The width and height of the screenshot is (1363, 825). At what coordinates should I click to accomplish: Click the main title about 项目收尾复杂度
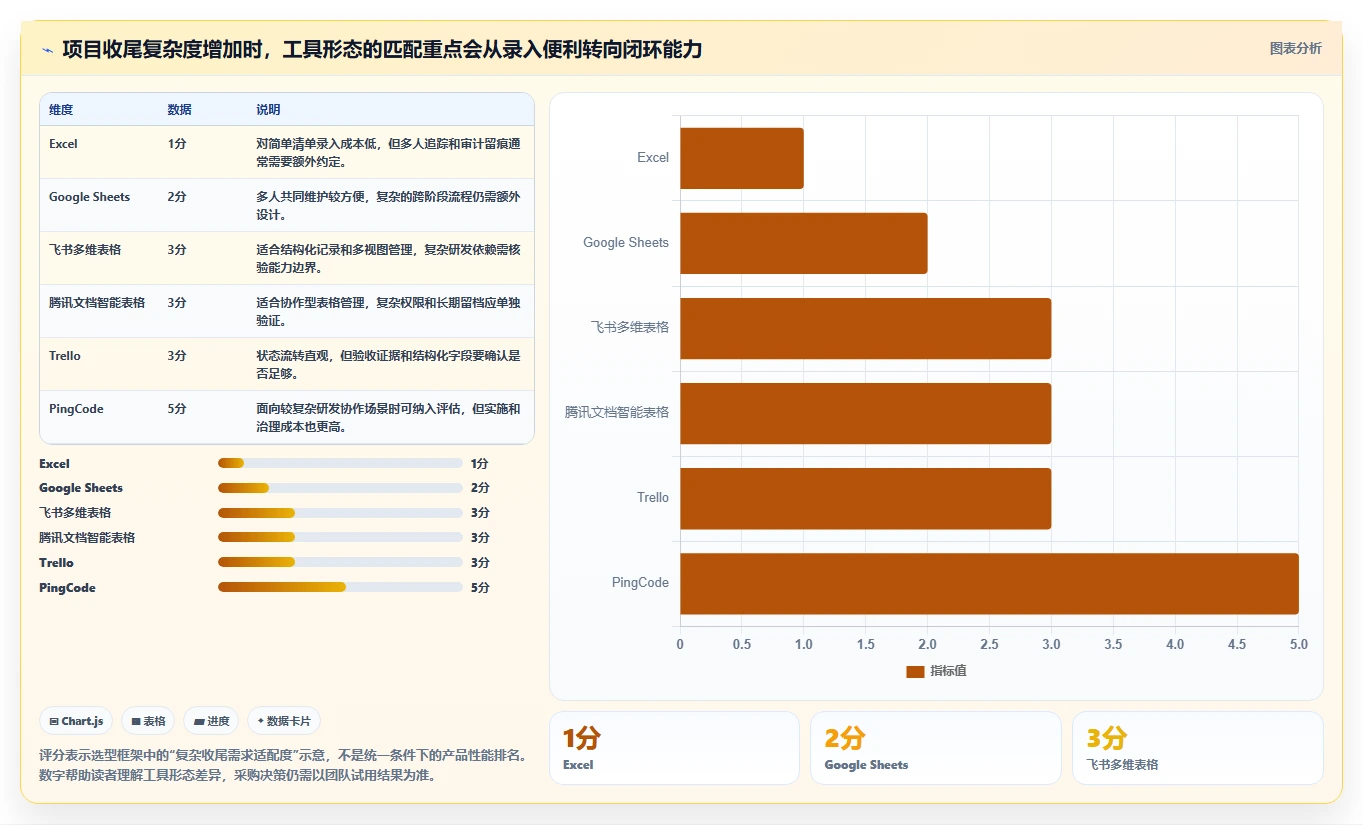382,49
